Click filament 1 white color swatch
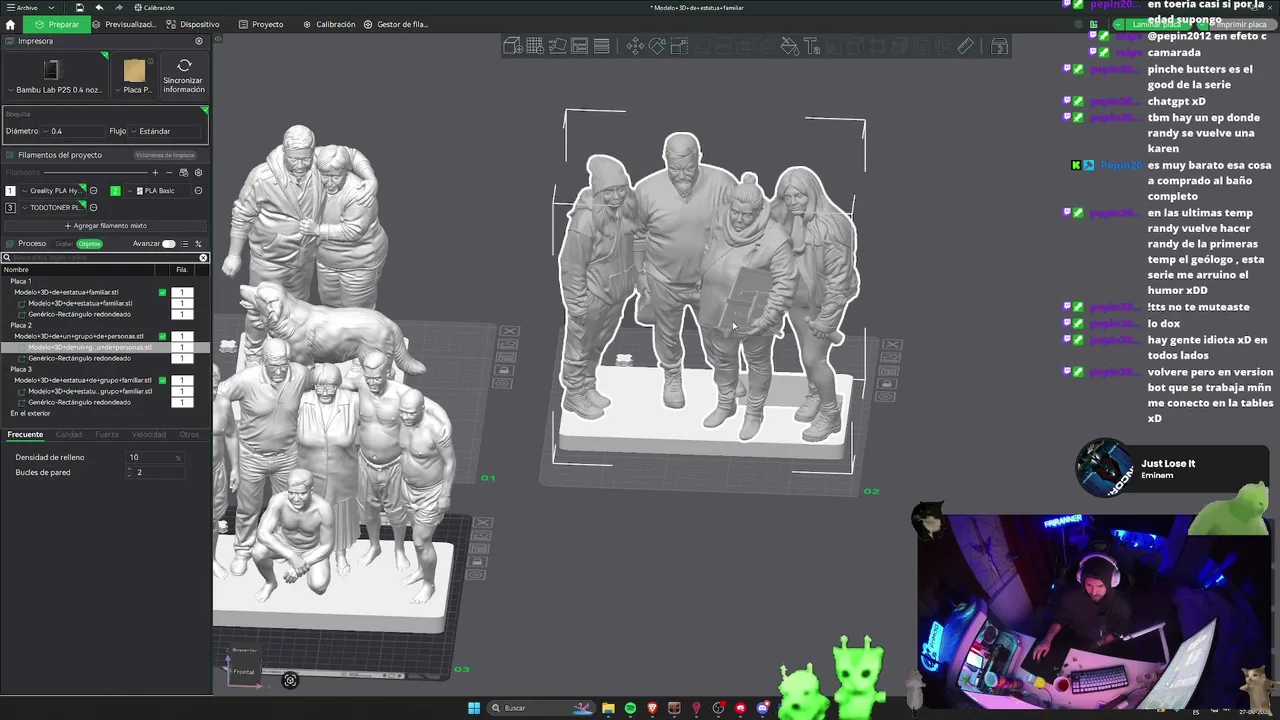 point(10,191)
